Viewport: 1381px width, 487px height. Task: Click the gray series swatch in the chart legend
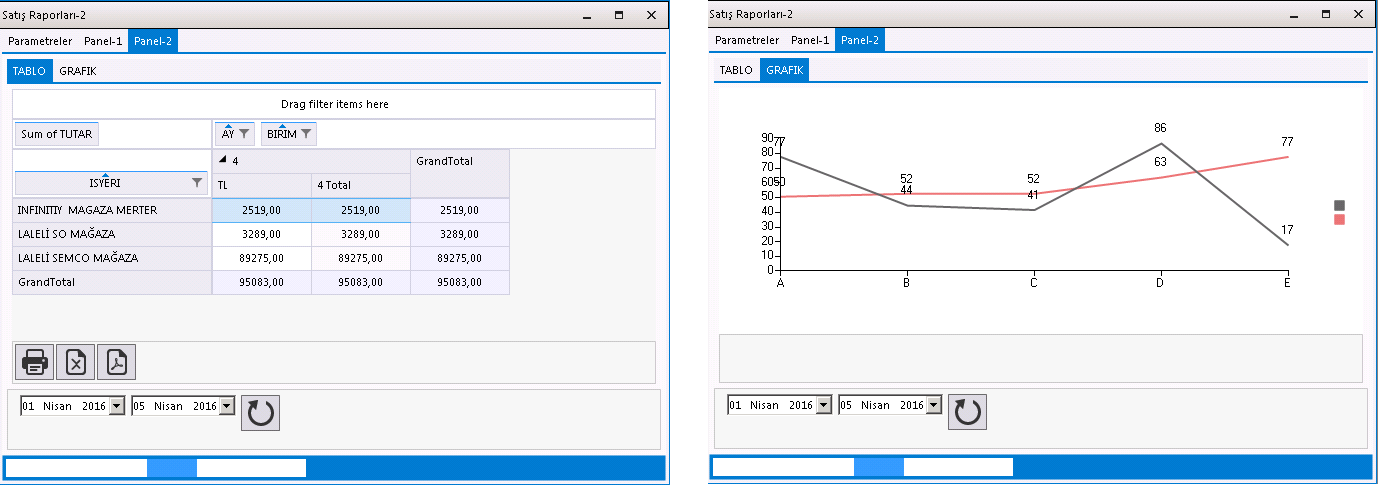coord(1340,205)
